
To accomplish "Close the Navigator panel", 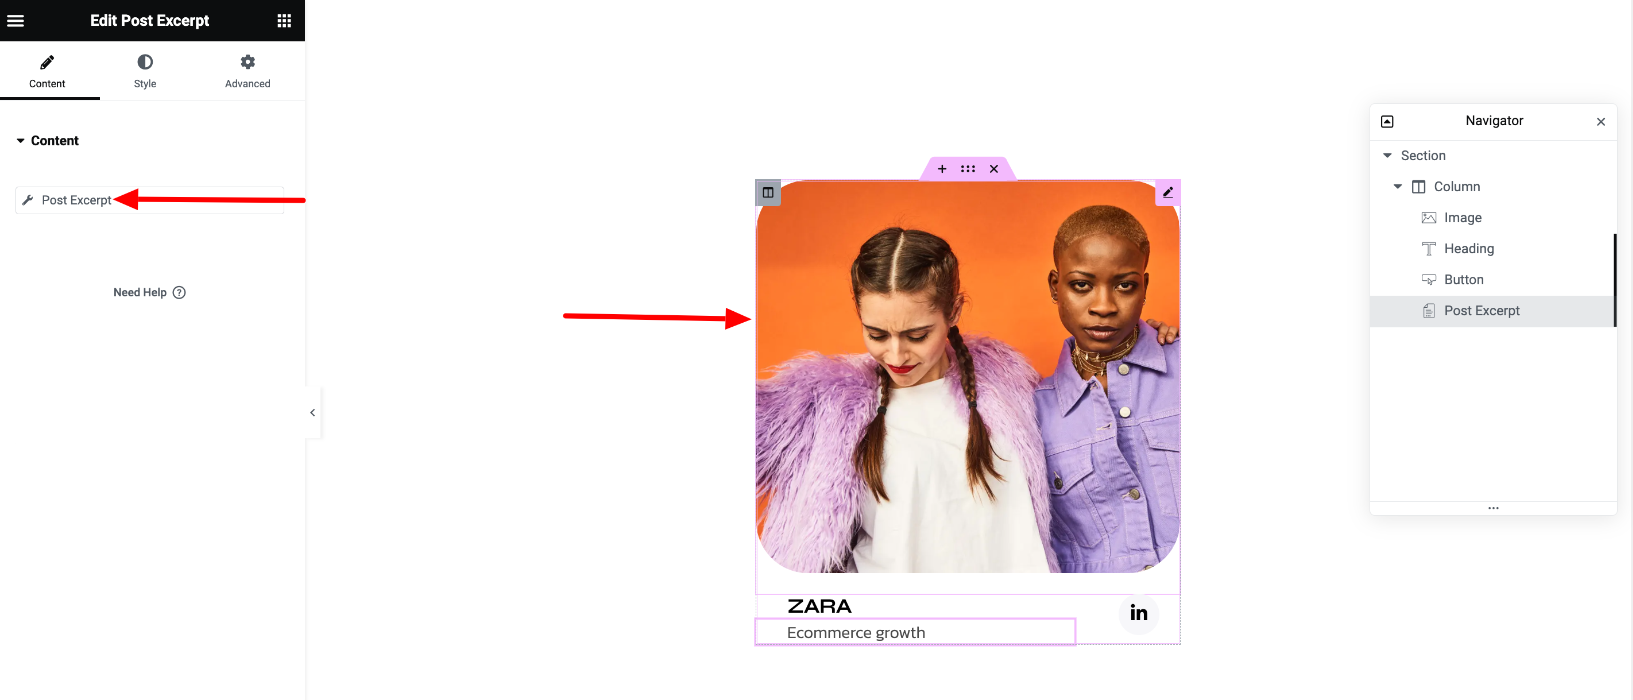I will [1601, 122].
